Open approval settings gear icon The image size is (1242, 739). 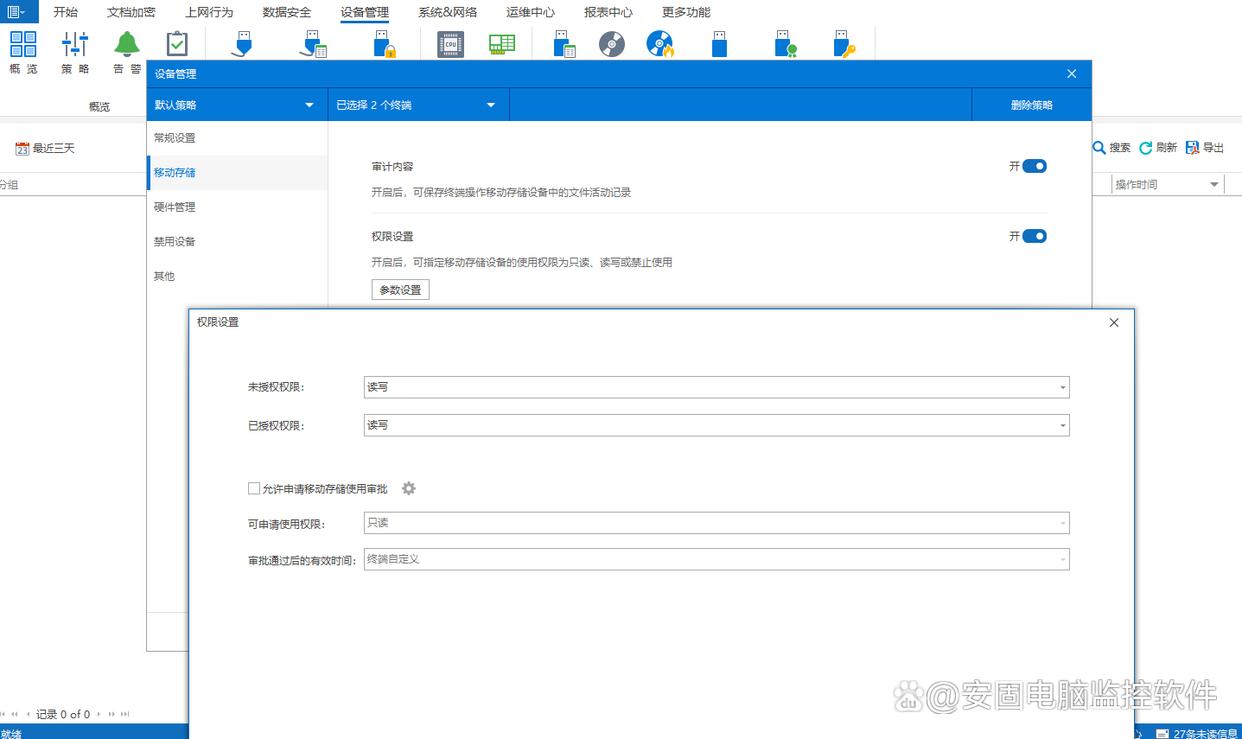click(408, 489)
